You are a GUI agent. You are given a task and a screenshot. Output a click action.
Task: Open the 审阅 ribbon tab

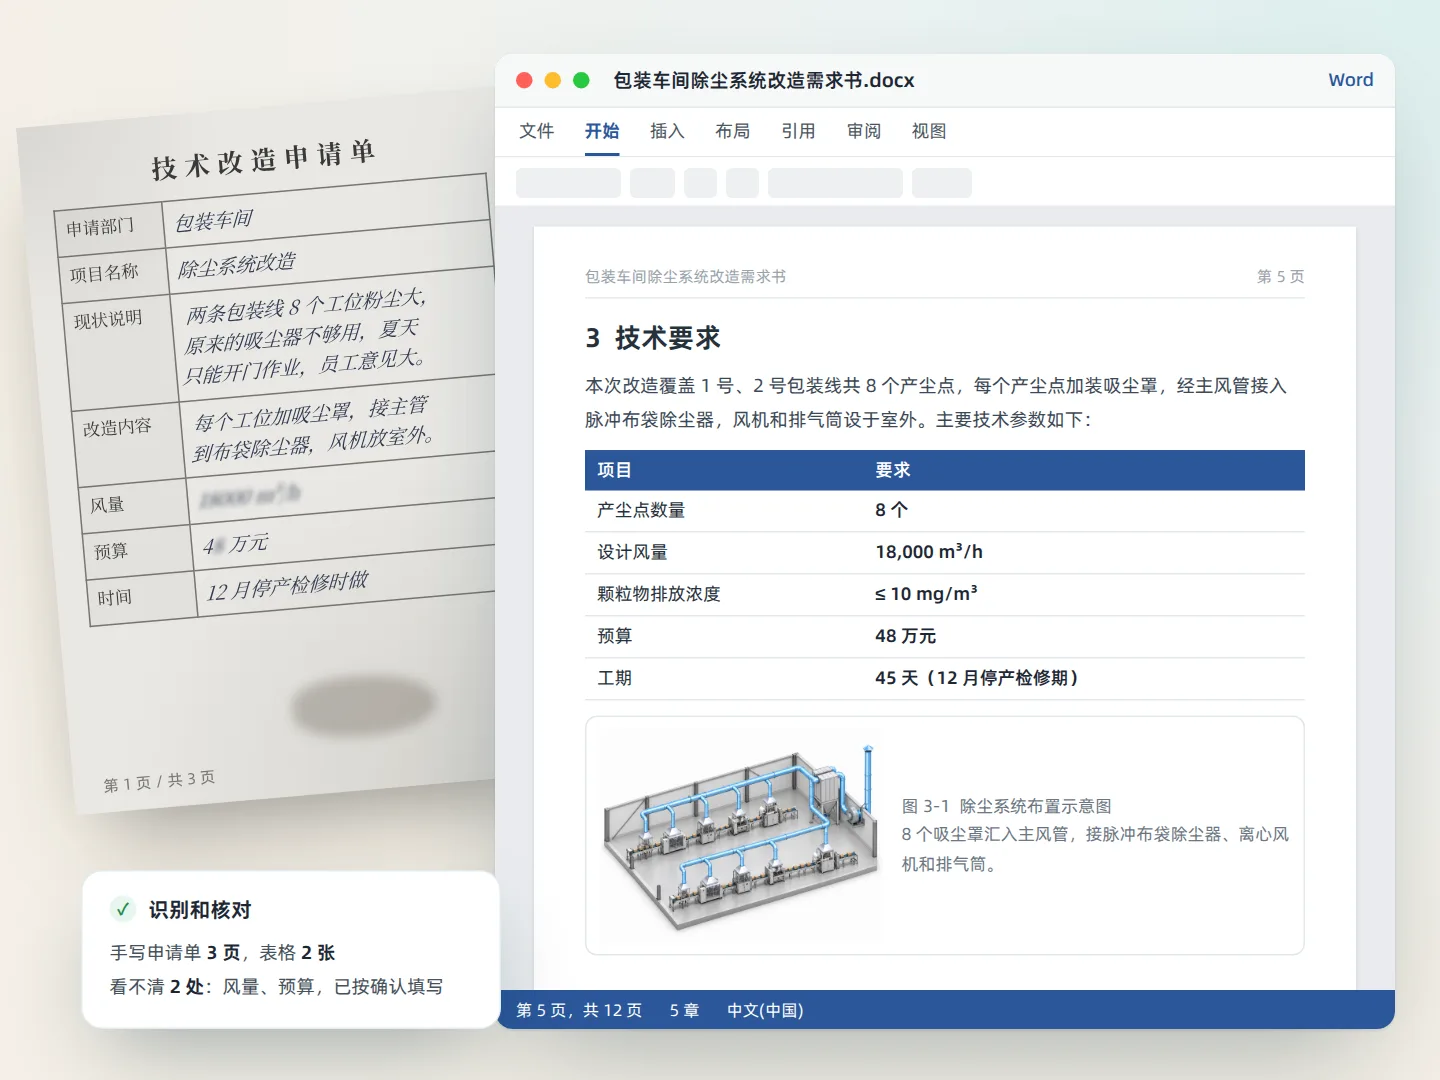(x=864, y=131)
